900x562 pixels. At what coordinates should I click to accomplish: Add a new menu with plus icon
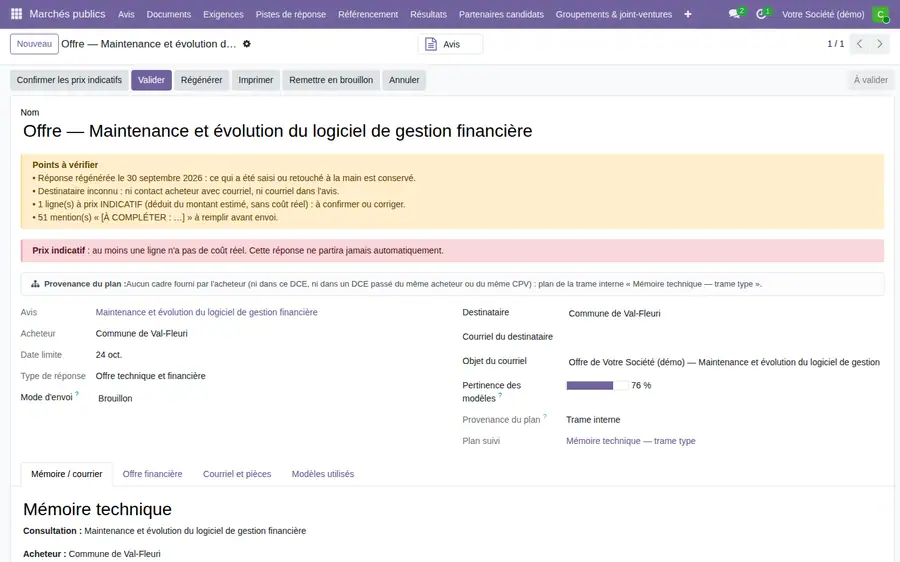coord(688,14)
